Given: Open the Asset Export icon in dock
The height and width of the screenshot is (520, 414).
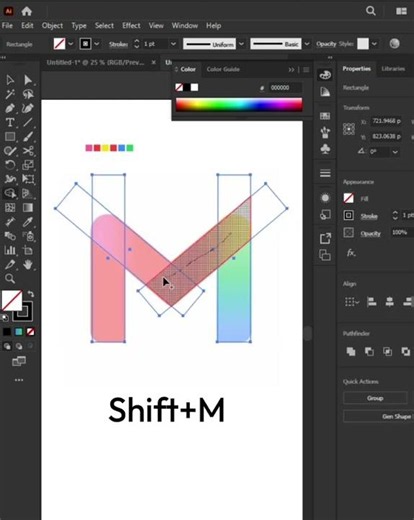Looking at the screenshot, I should point(325,238).
